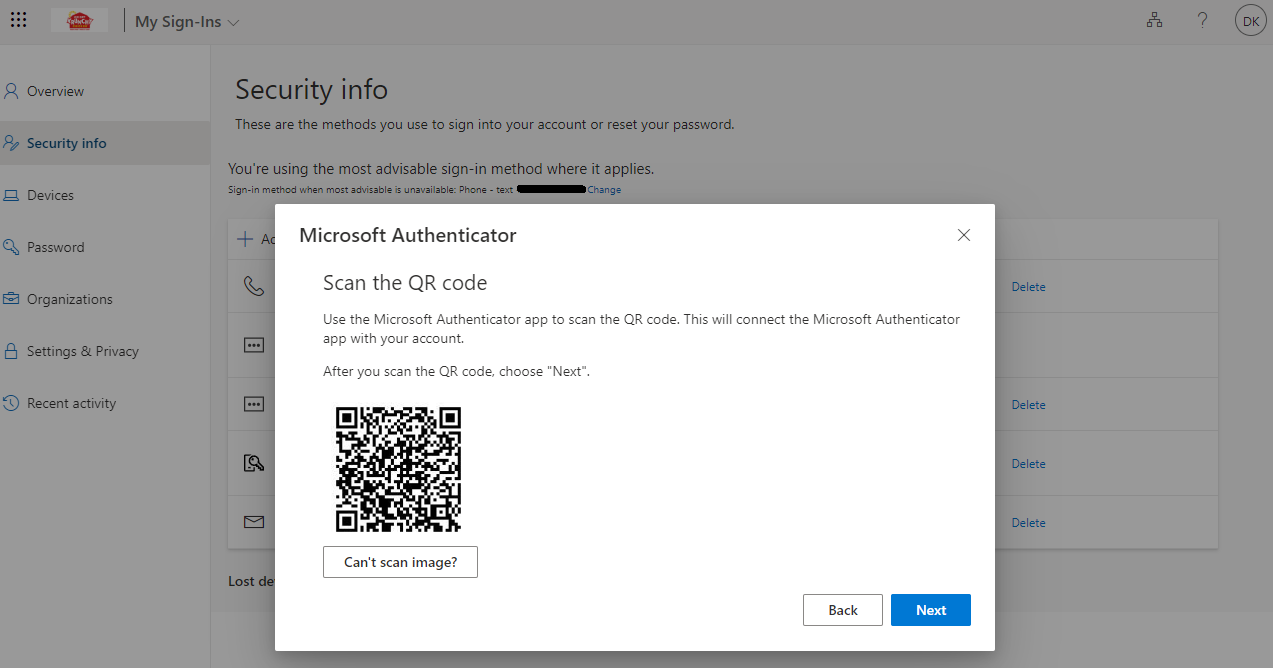1273x668 pixels.
Task: Open the app launcher grid icon
Action: coord(19,21)
